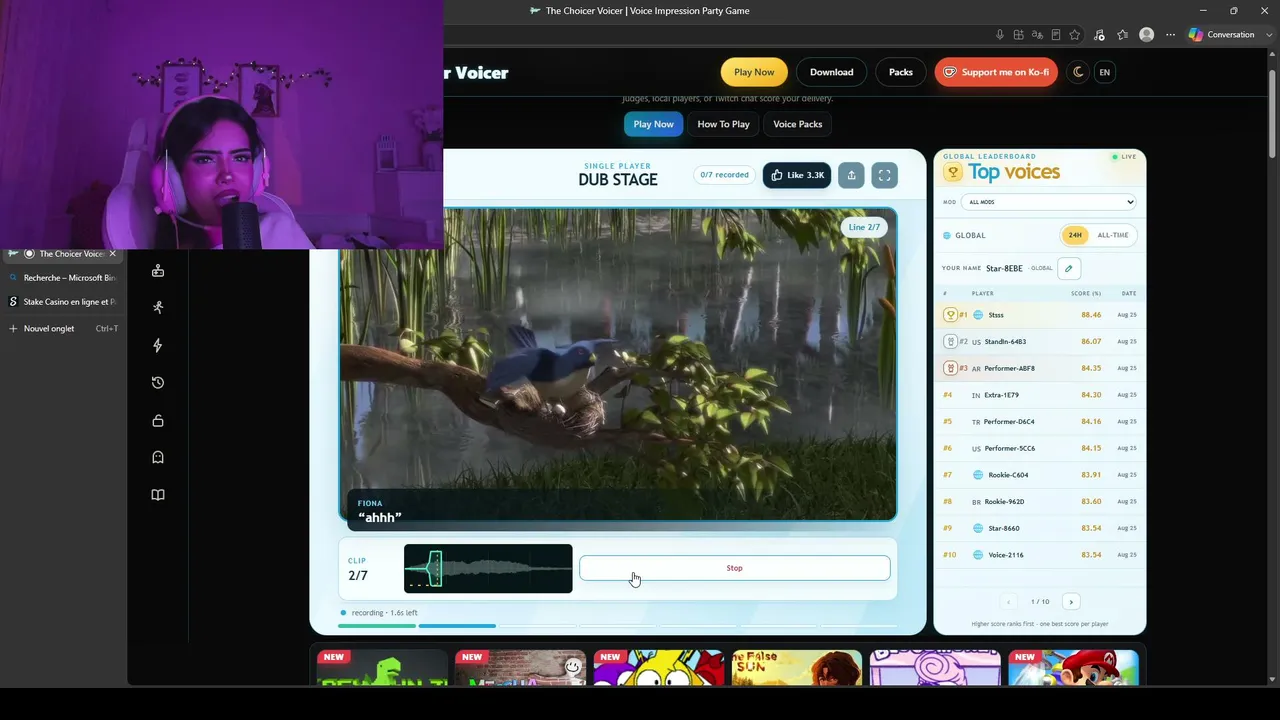Close The Choicer Voicer tab

point(112,254)
